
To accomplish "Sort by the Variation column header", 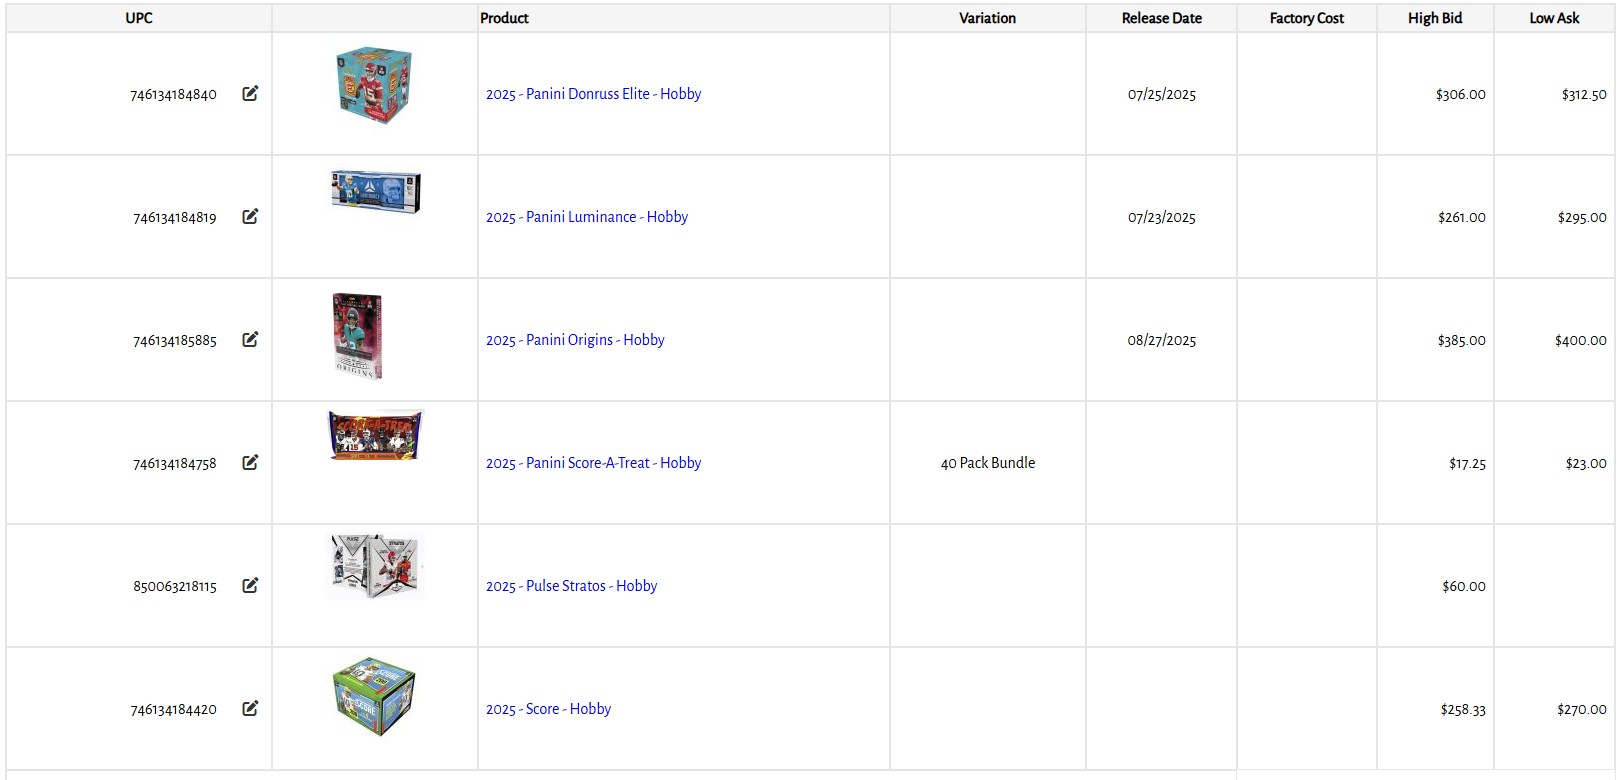I will [x=987, y=18].
